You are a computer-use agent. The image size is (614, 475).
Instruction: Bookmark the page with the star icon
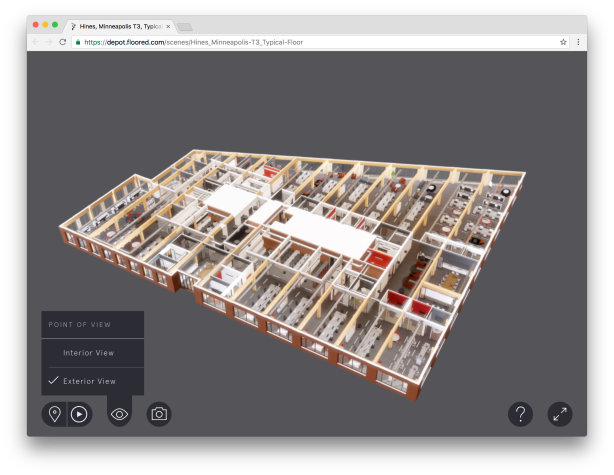click(563, 42)
